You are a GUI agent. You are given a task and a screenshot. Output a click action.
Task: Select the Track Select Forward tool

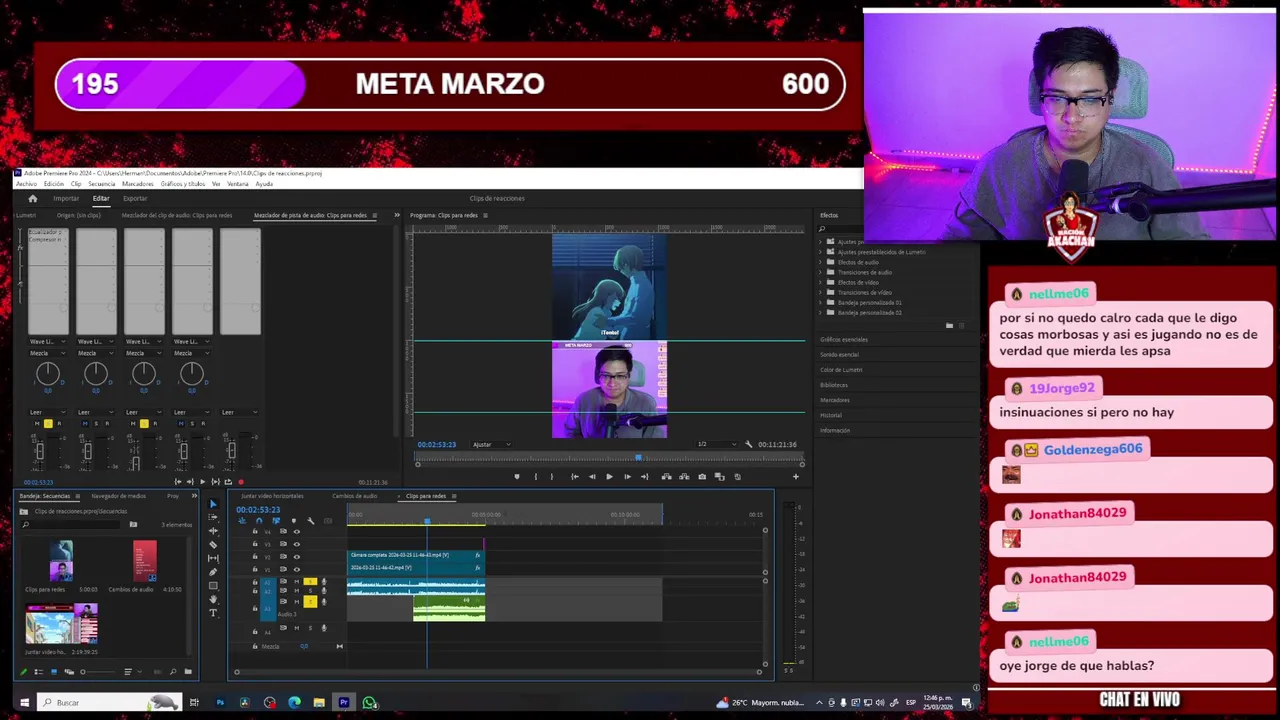[213, 517]
